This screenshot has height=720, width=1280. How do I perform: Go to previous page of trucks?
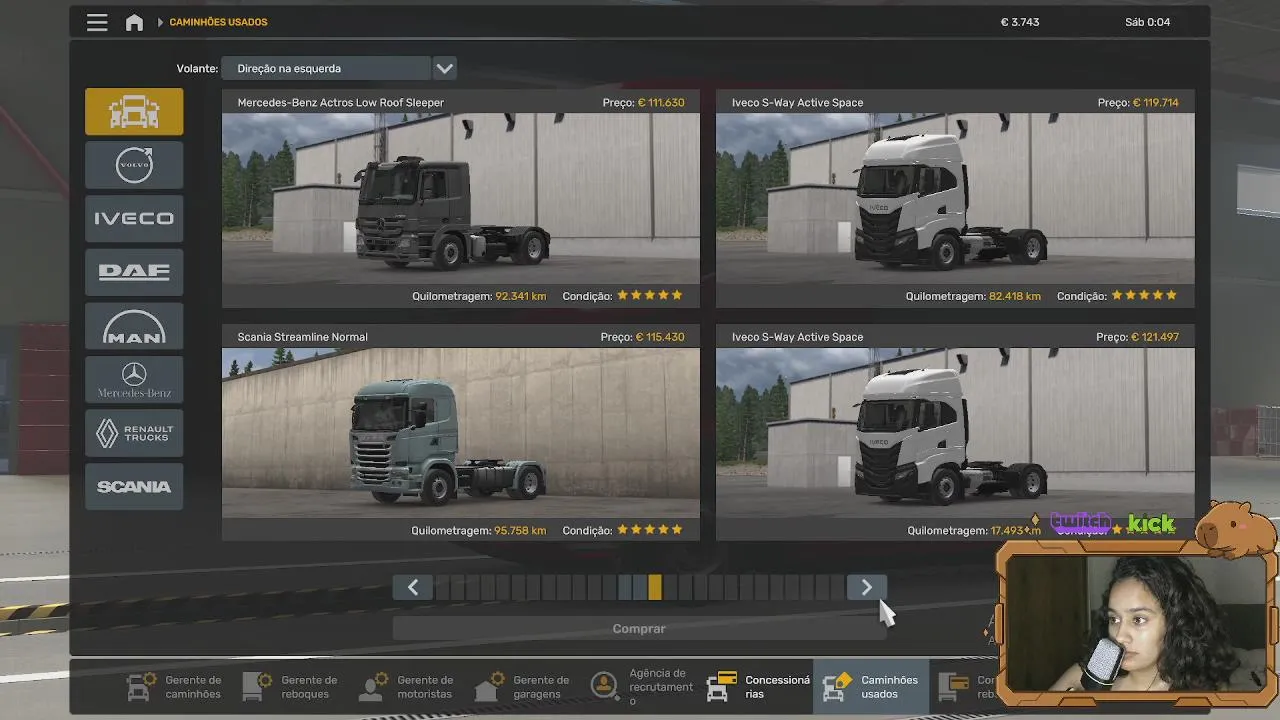click(x=413, y=588)
